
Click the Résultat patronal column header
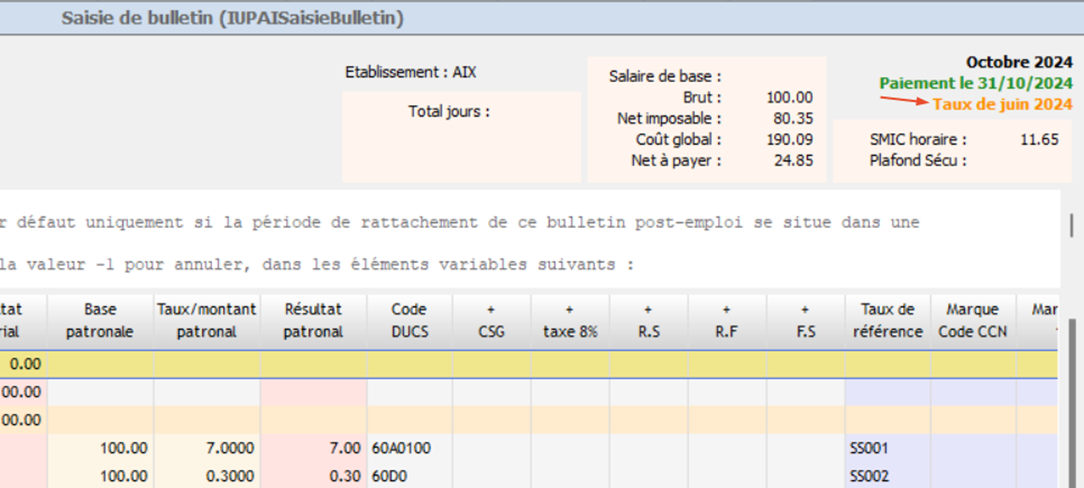click(313, 321)
